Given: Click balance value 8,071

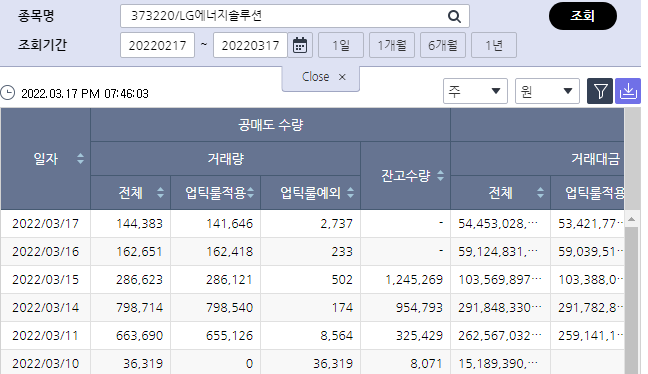Looking at the screenshot, I should [x=426, y=364].
